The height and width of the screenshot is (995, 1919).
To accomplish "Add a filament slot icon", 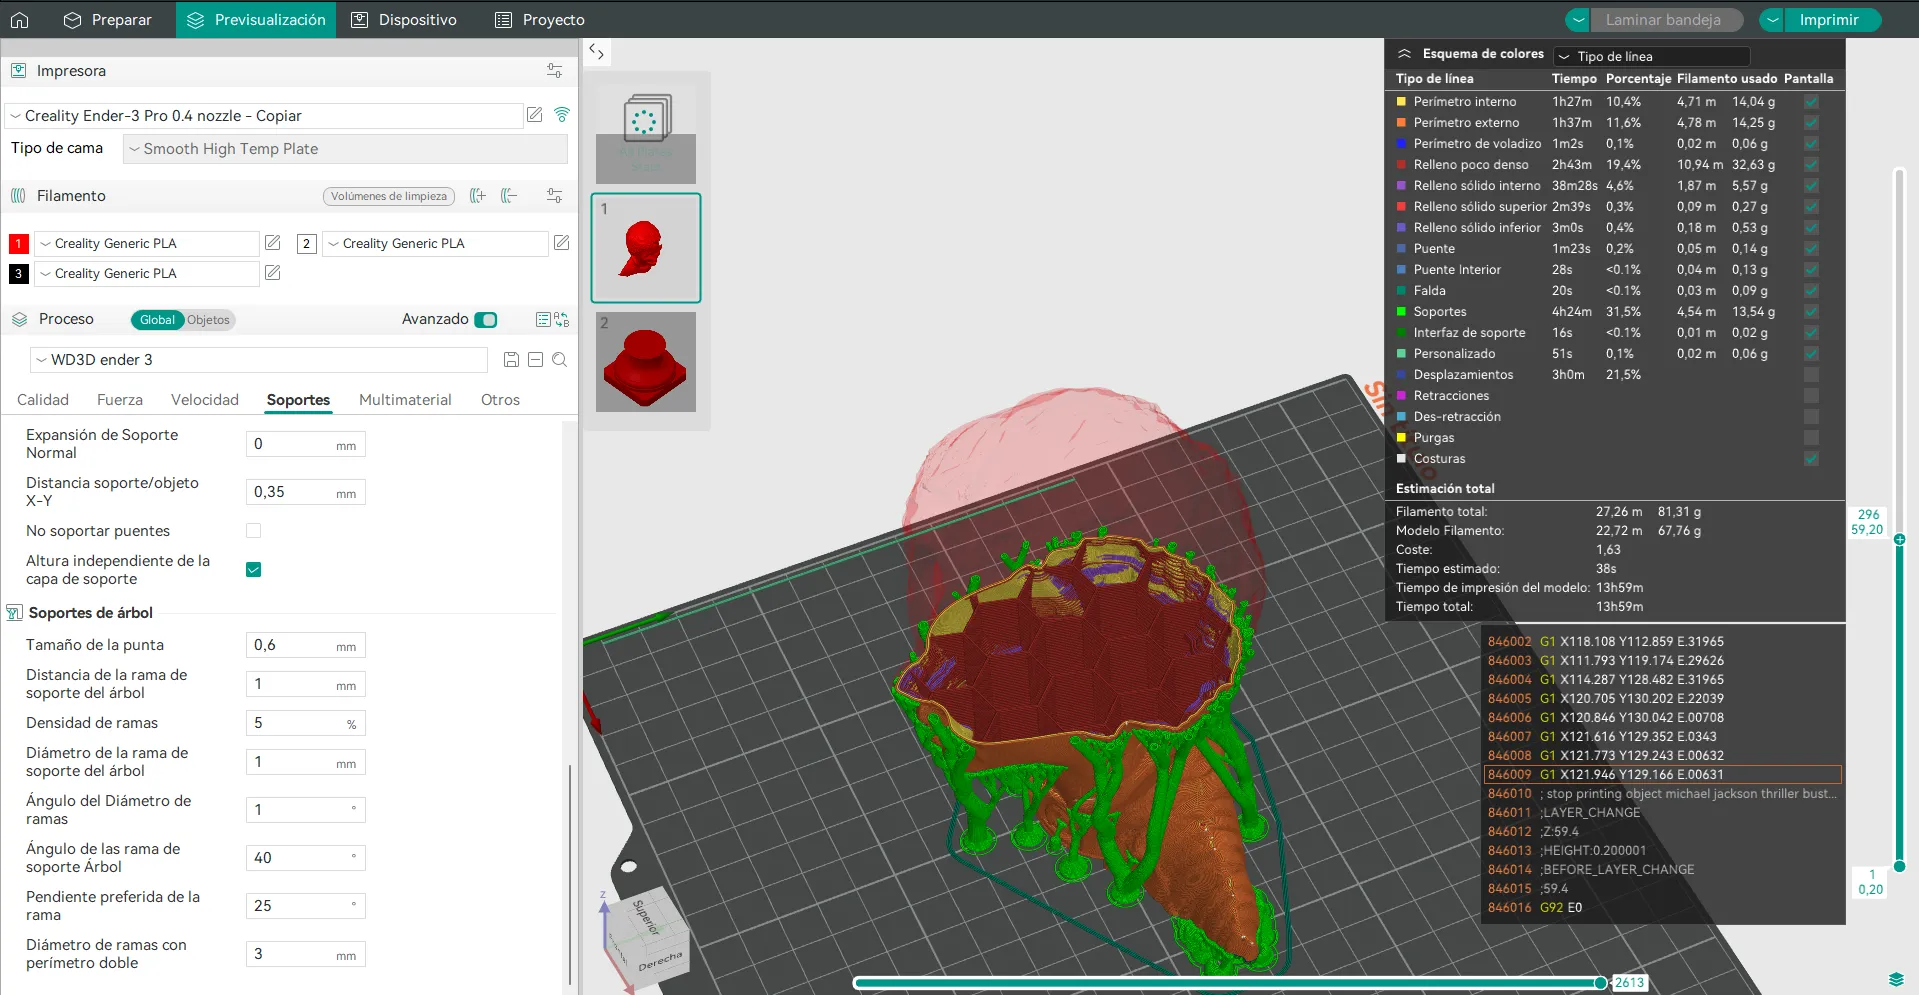I will click(x=478, y=196).
